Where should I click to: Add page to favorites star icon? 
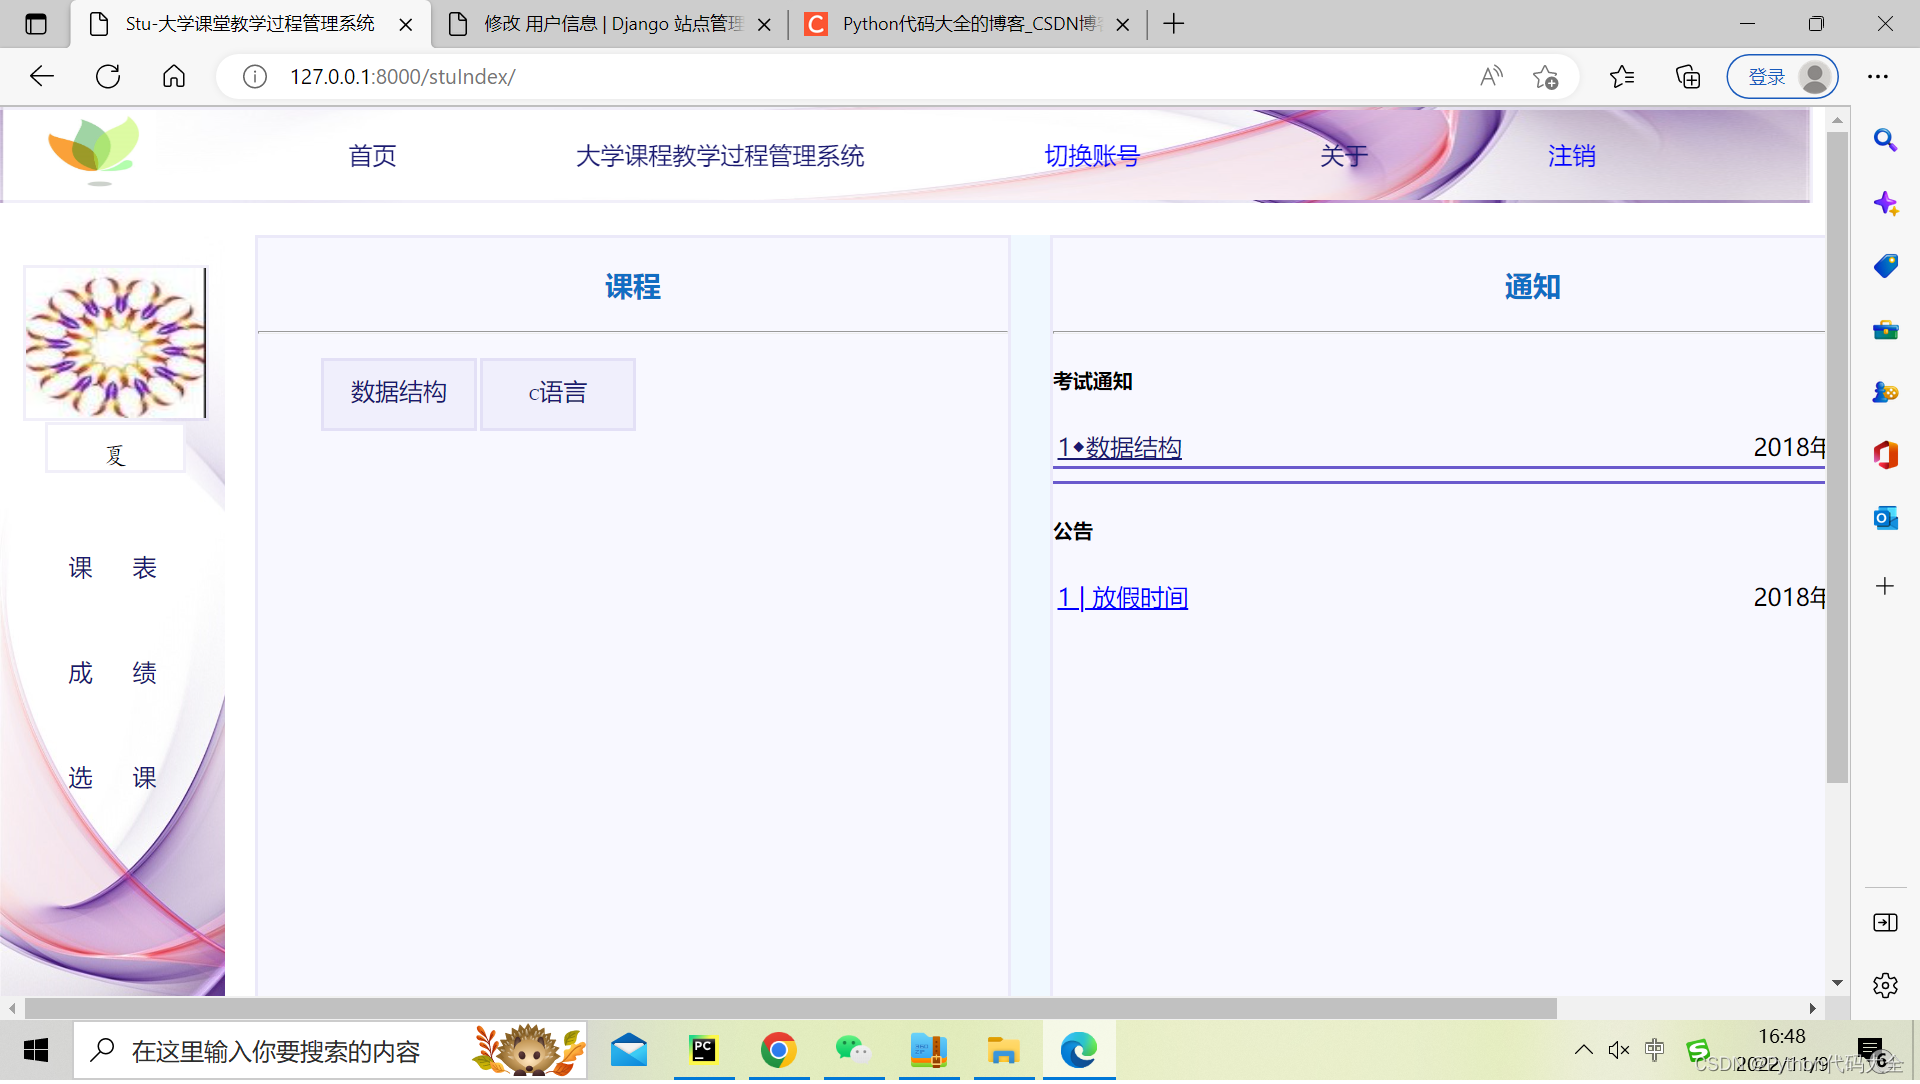point(1545,77)
